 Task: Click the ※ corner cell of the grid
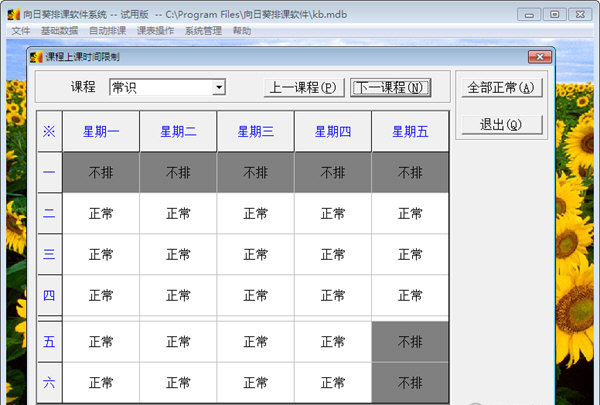click(49, 131)
